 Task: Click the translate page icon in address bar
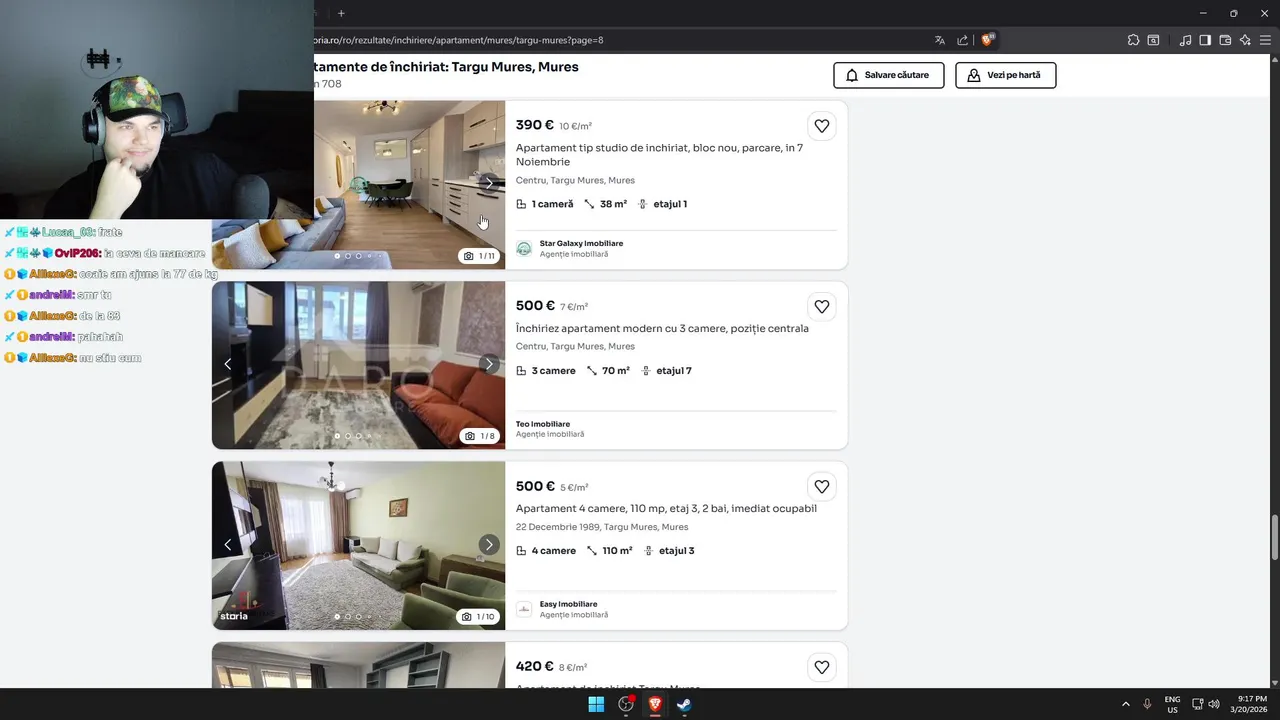(940, 40)
